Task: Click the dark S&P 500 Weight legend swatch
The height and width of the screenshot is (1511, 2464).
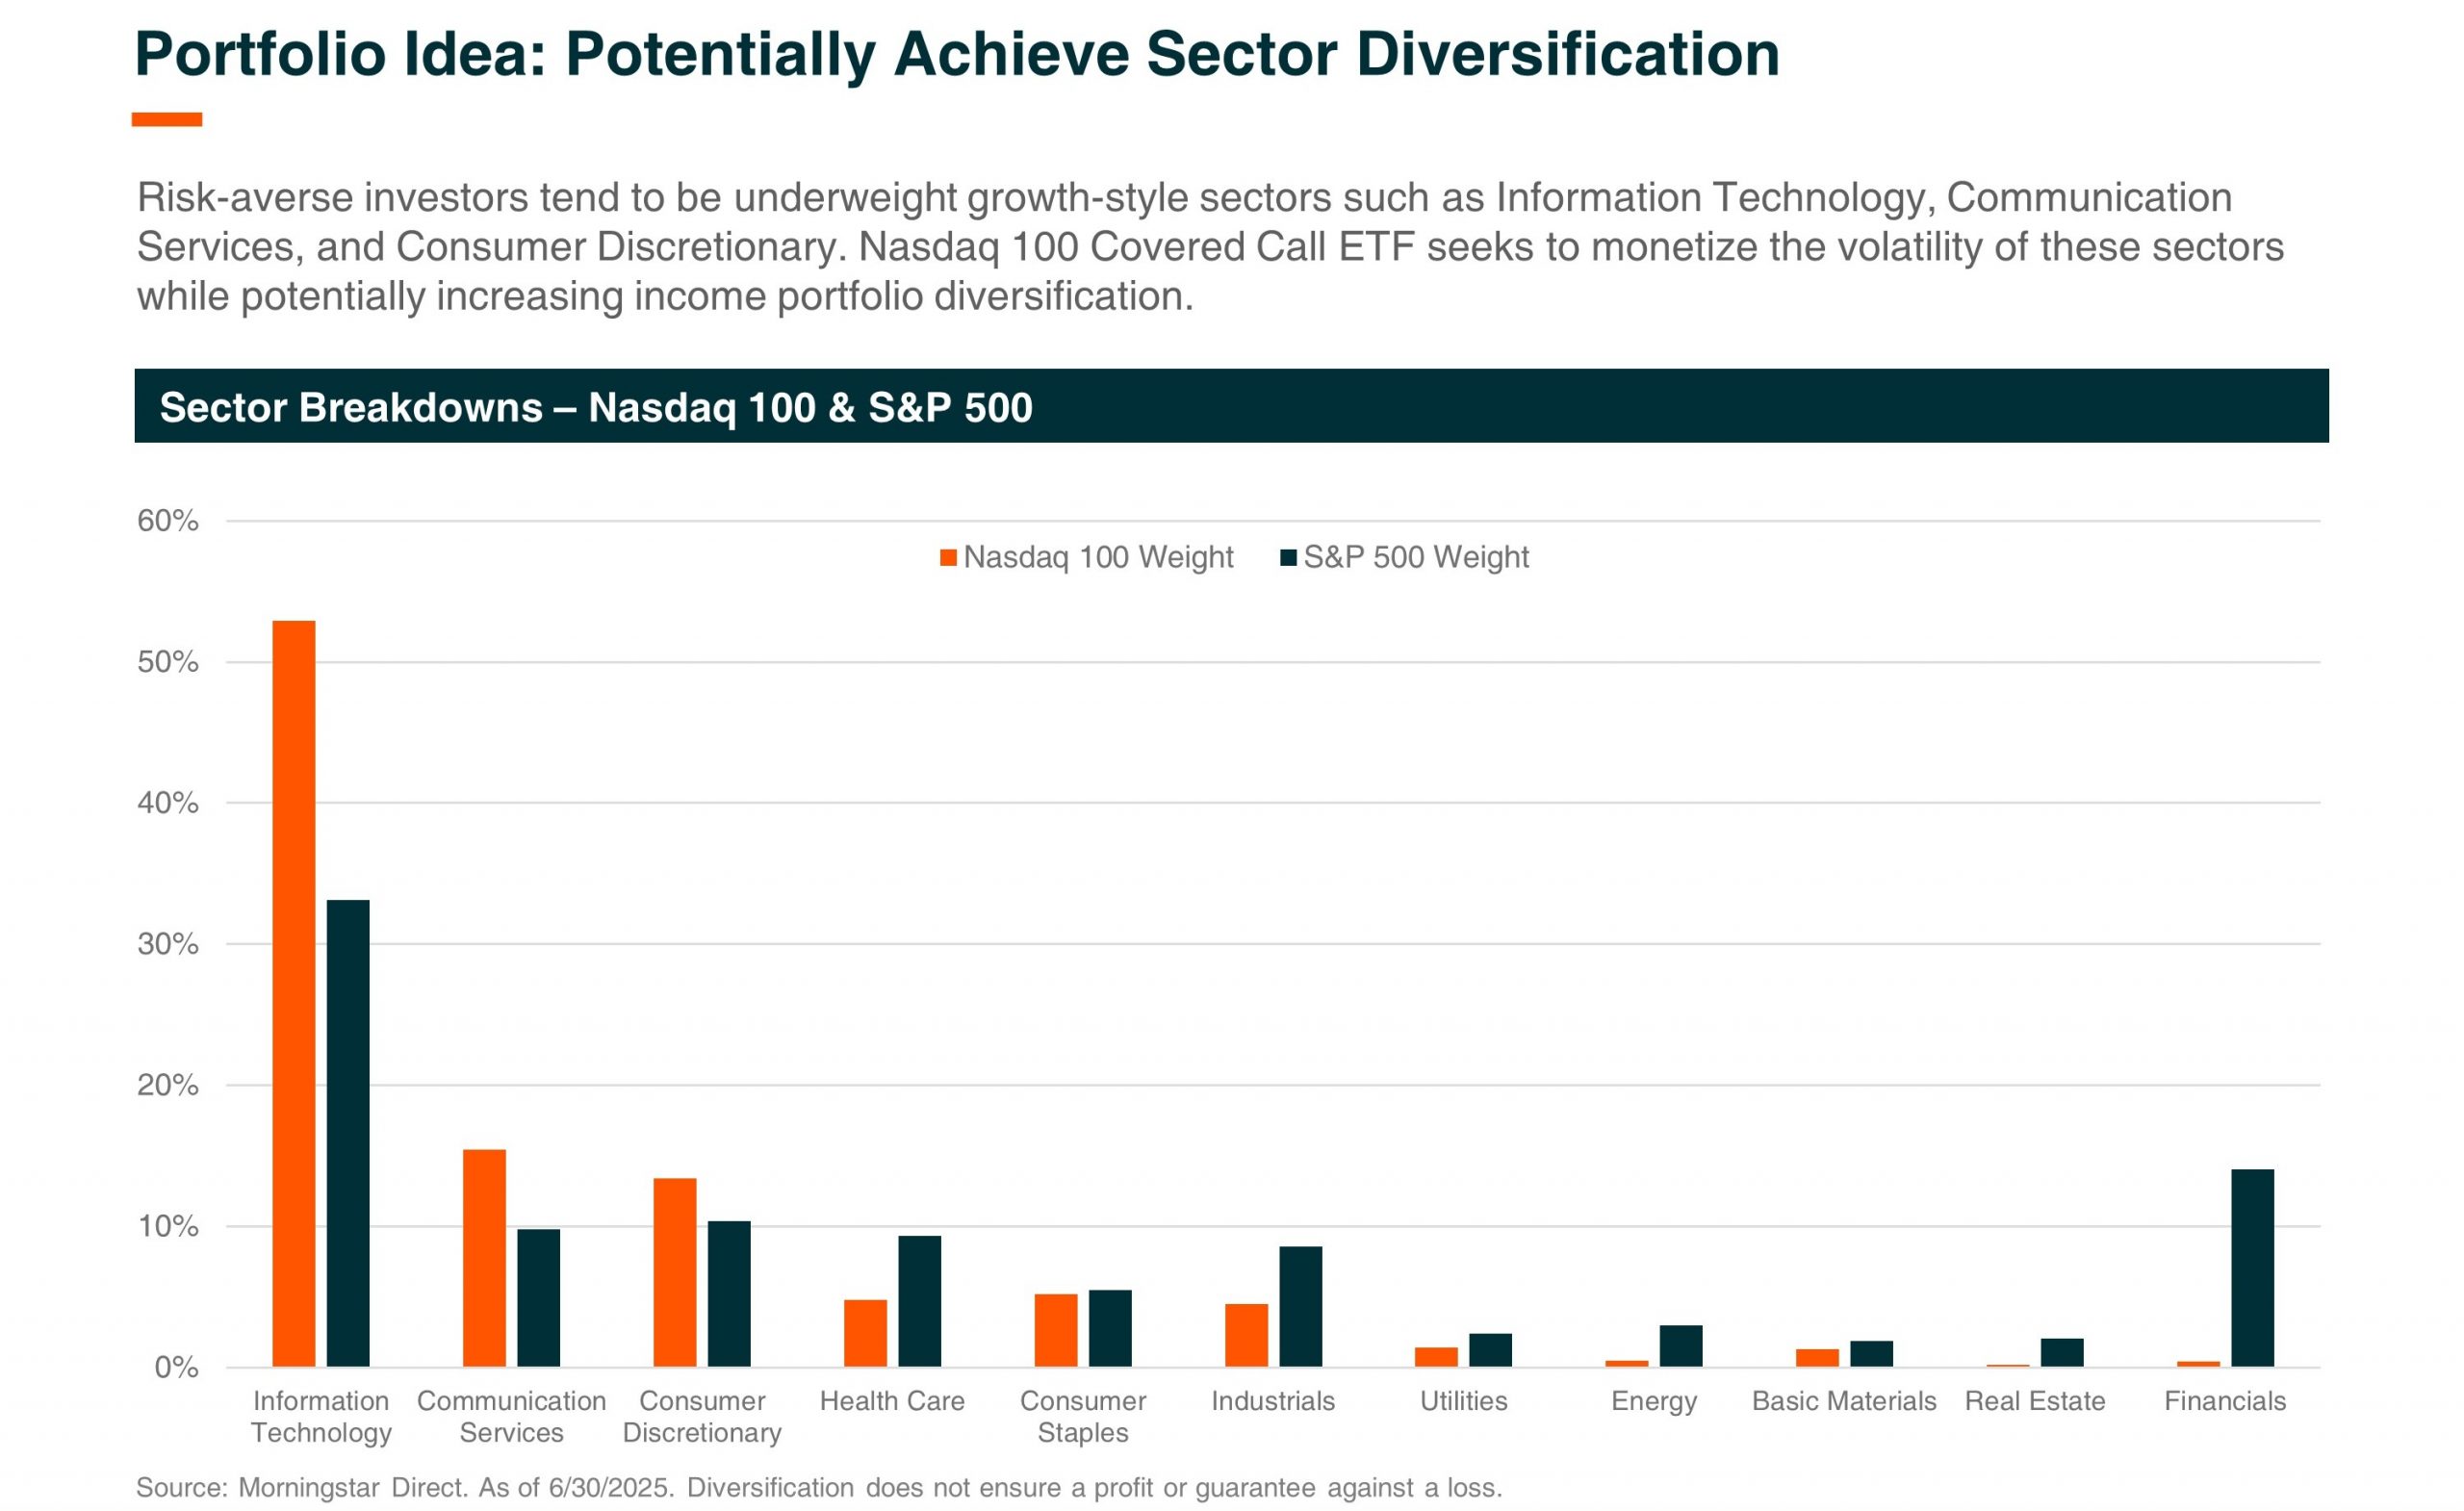Action: (1288, 558)
